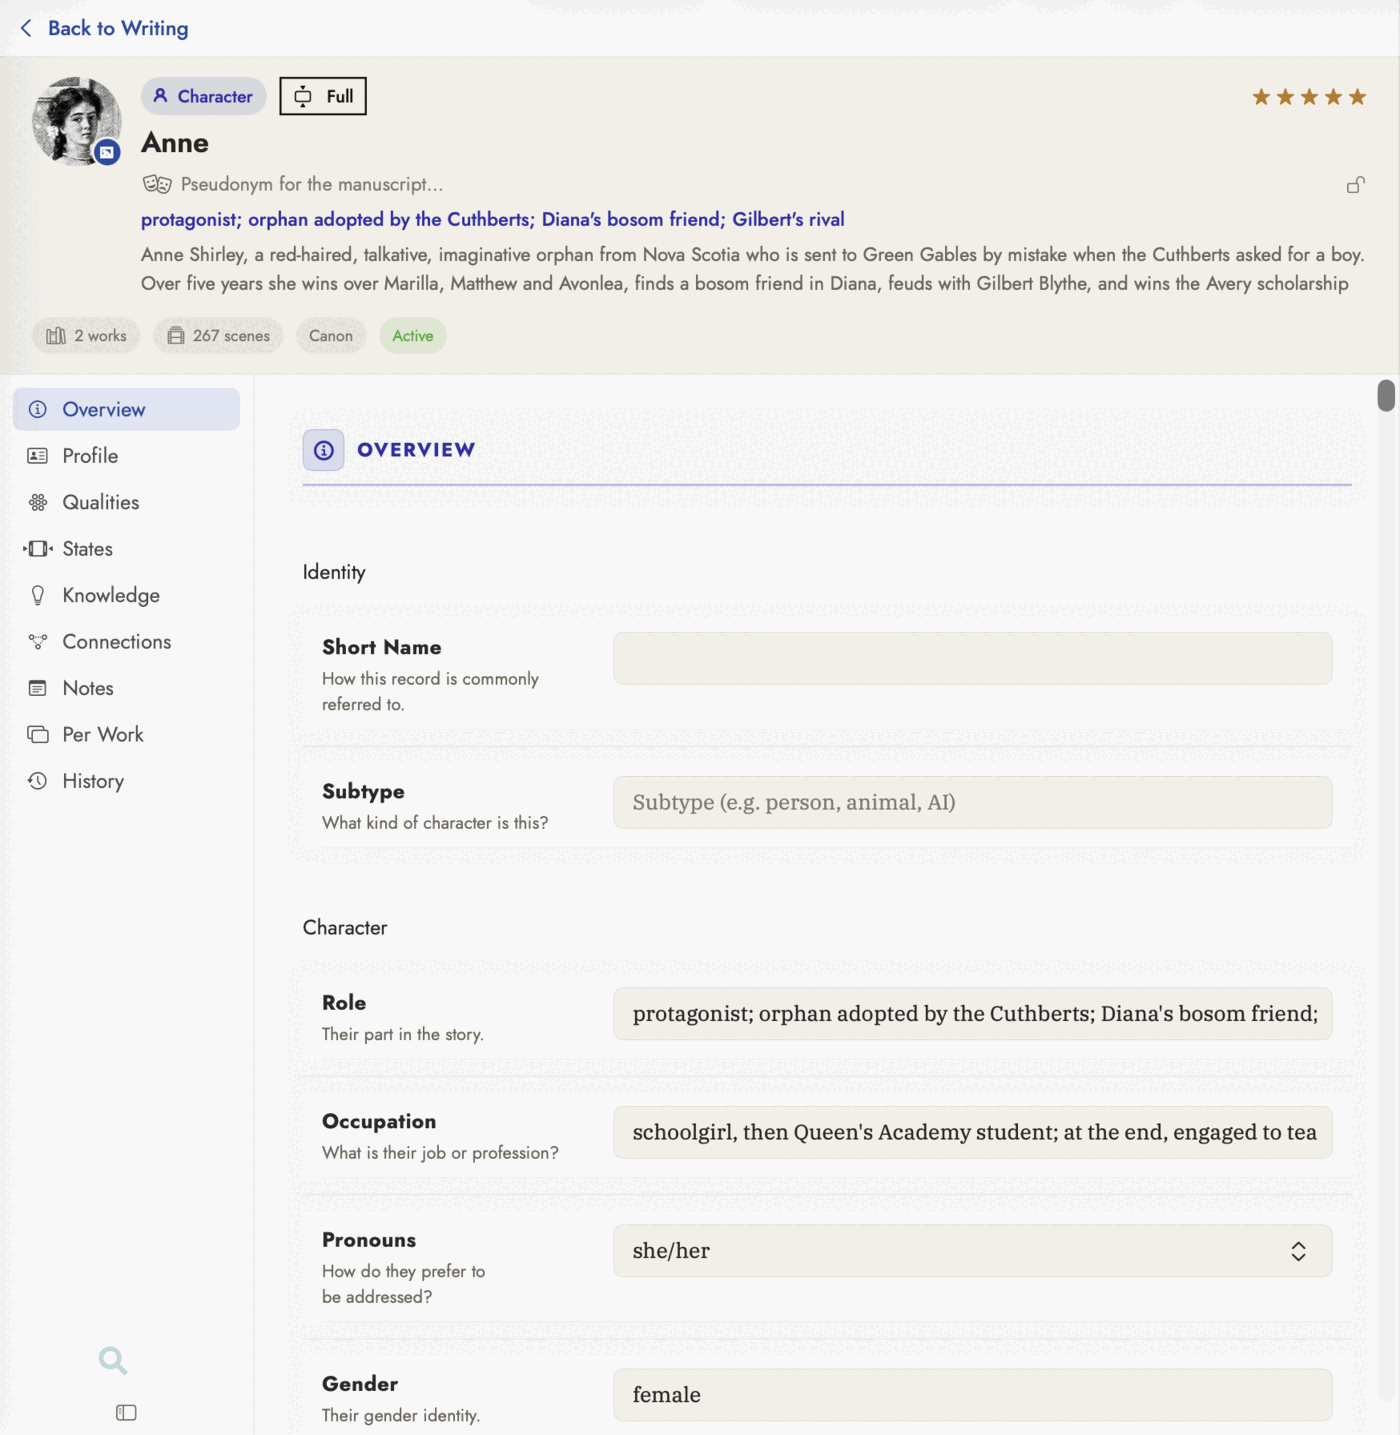
Task: Click Anne's portrait thumbnail
Action: [x=77, y=121]
